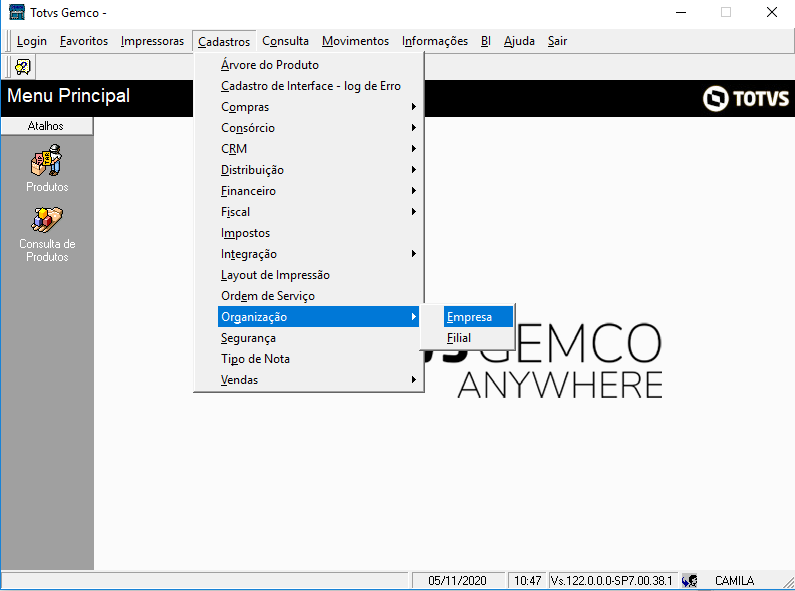Select the Impostos menu entry
Screen dimensions: 795x591
tap(319, 233)
